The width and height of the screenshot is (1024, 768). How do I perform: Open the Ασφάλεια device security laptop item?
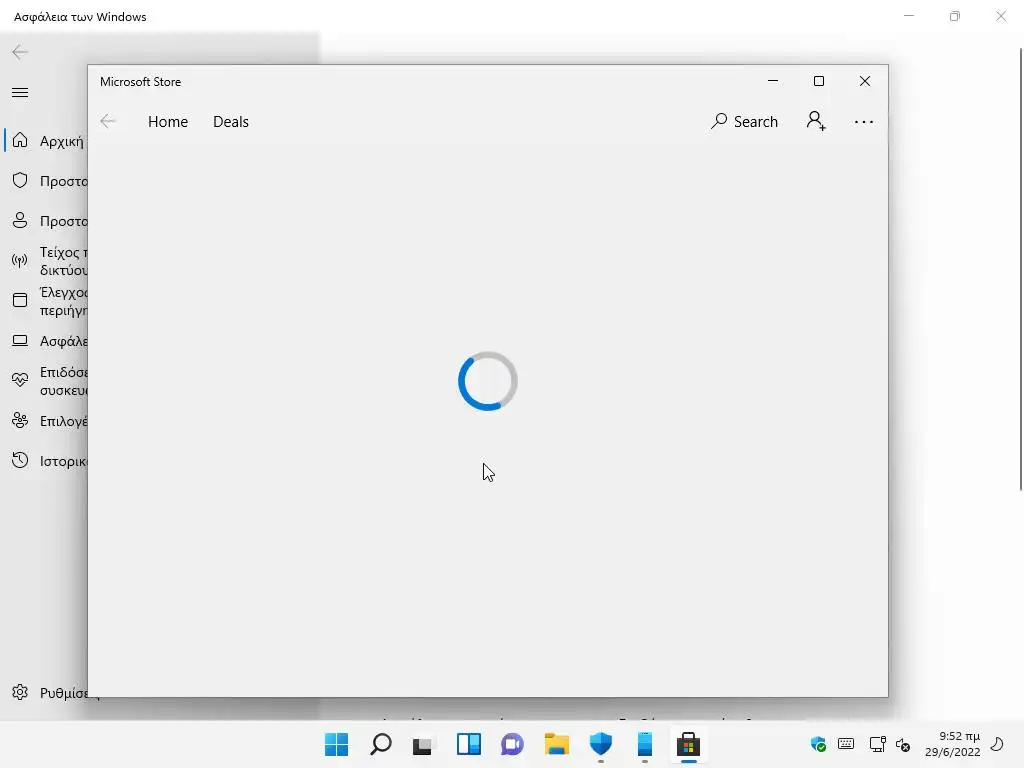[x=46, y=341]
